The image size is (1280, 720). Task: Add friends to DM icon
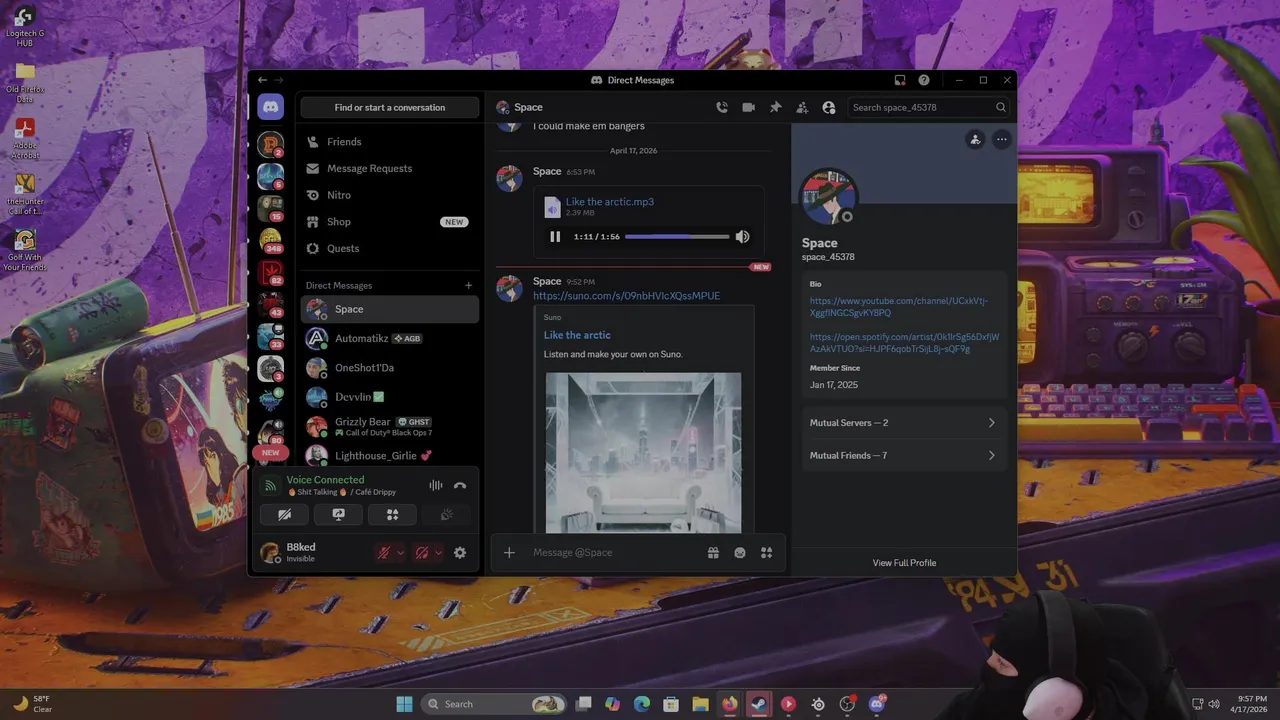pyautogui.click(x=802, y=107)
